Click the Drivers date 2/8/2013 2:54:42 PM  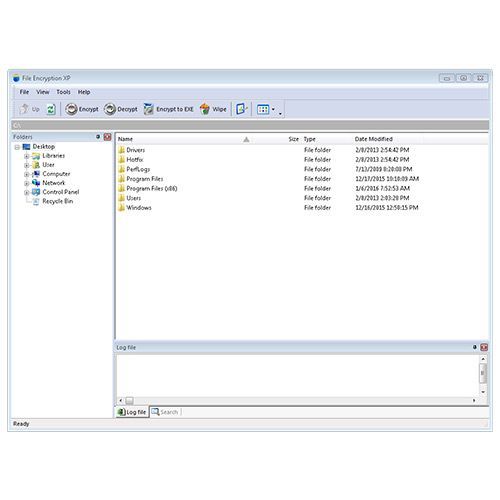click(382, 150)
